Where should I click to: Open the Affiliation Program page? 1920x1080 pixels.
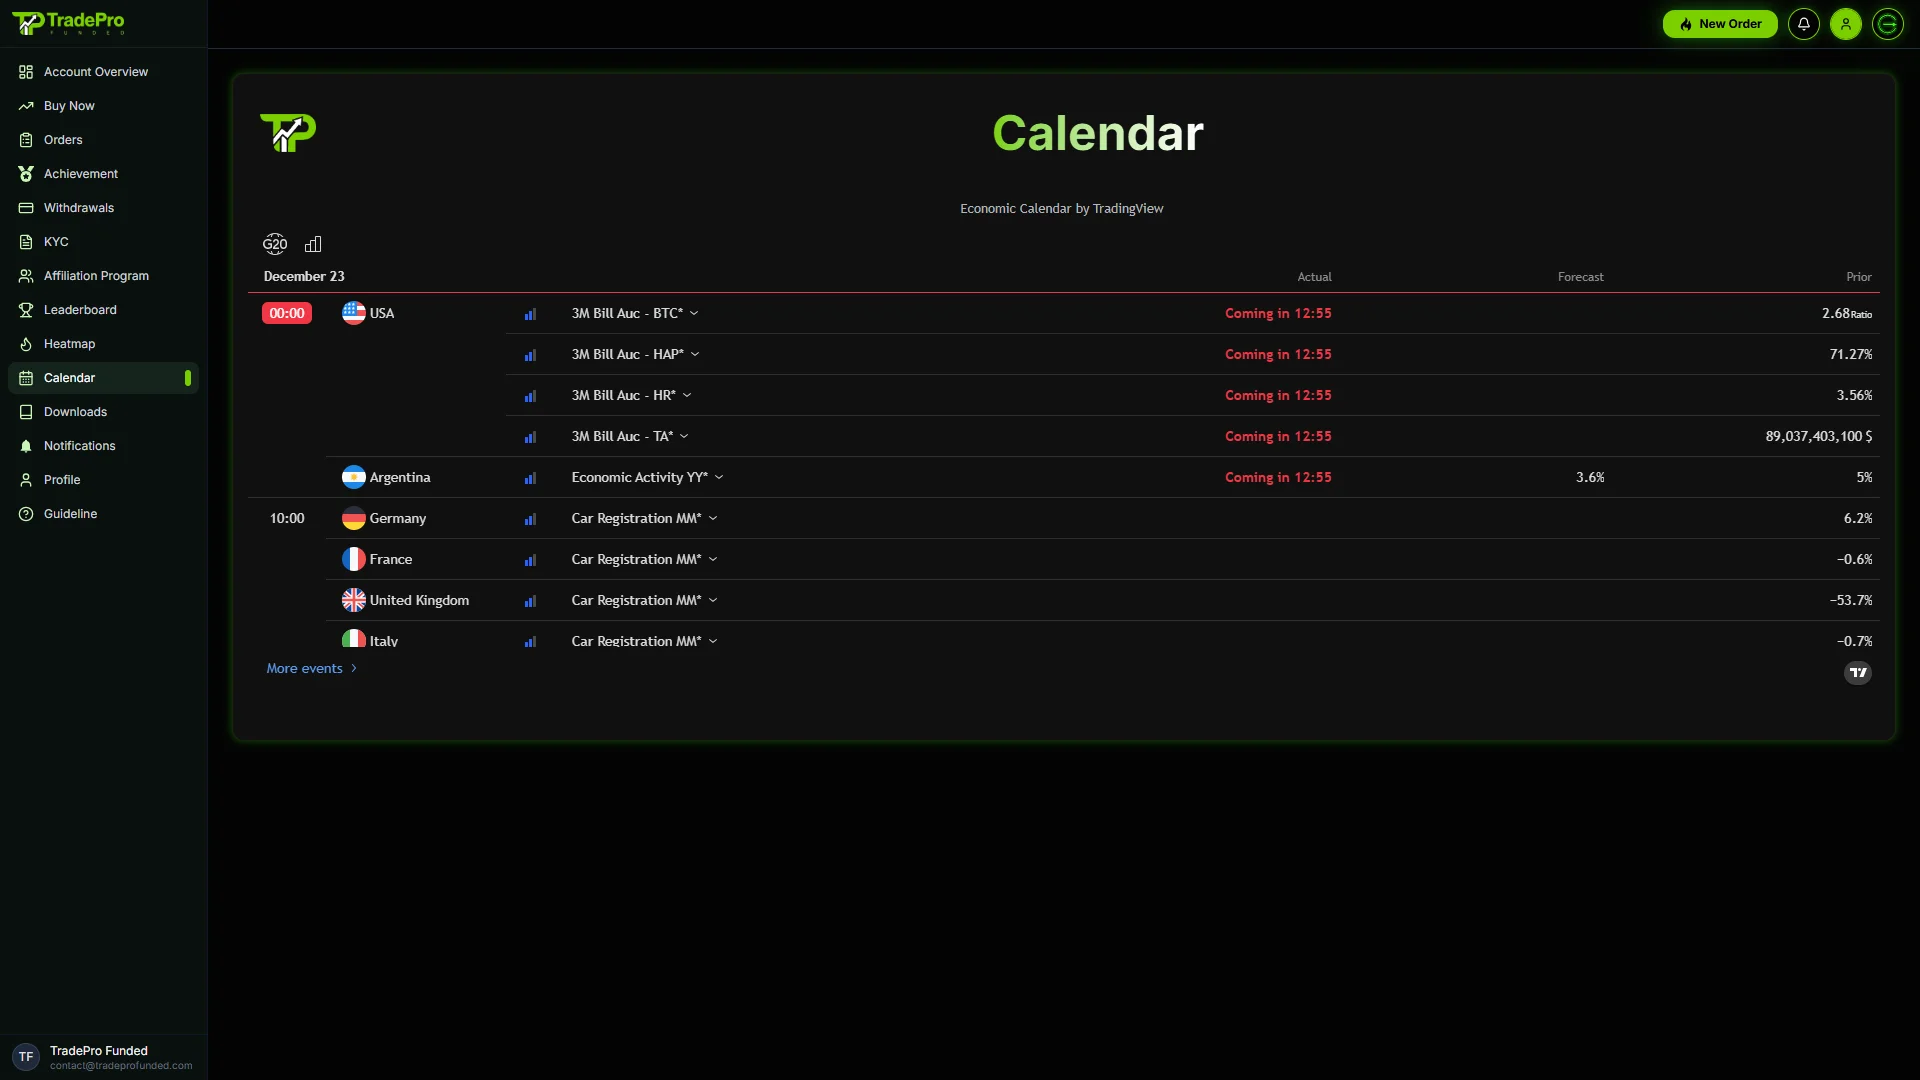pyautogui.click(x=103, y=276)
